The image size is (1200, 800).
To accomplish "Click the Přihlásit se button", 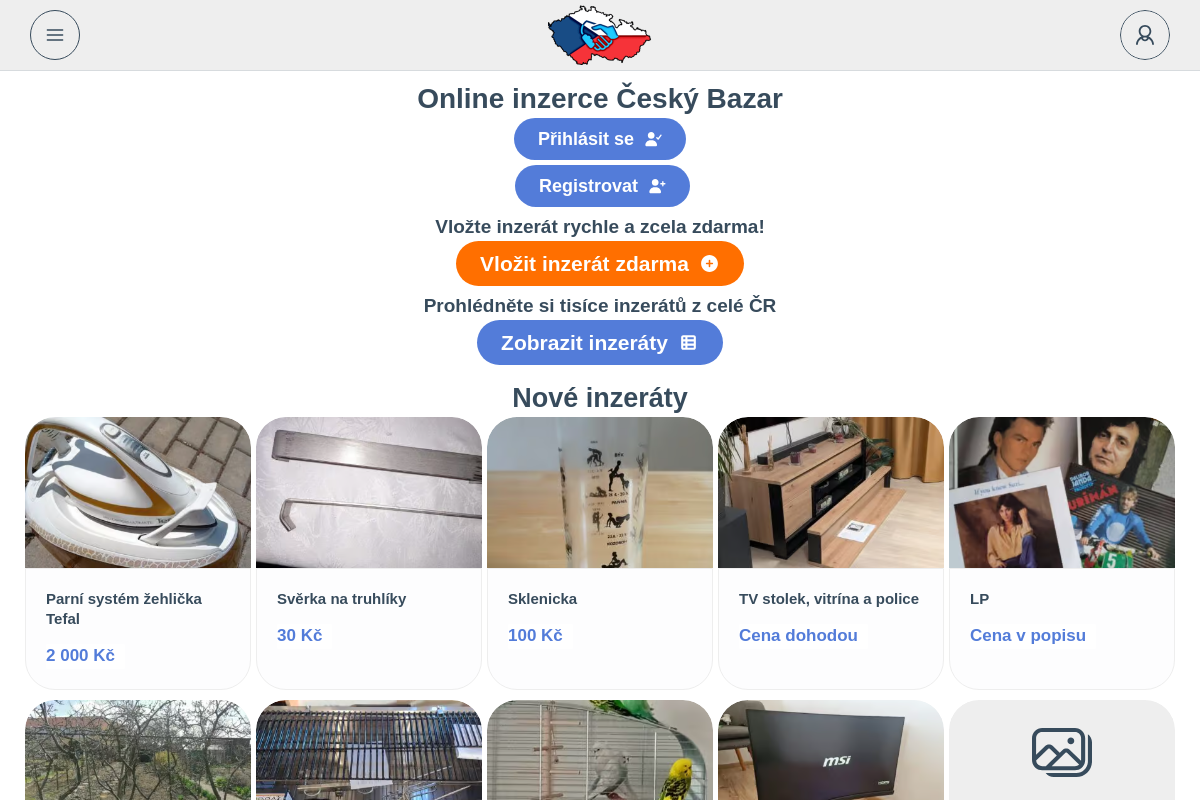I will pyautogui.click(x=600, y=139).
